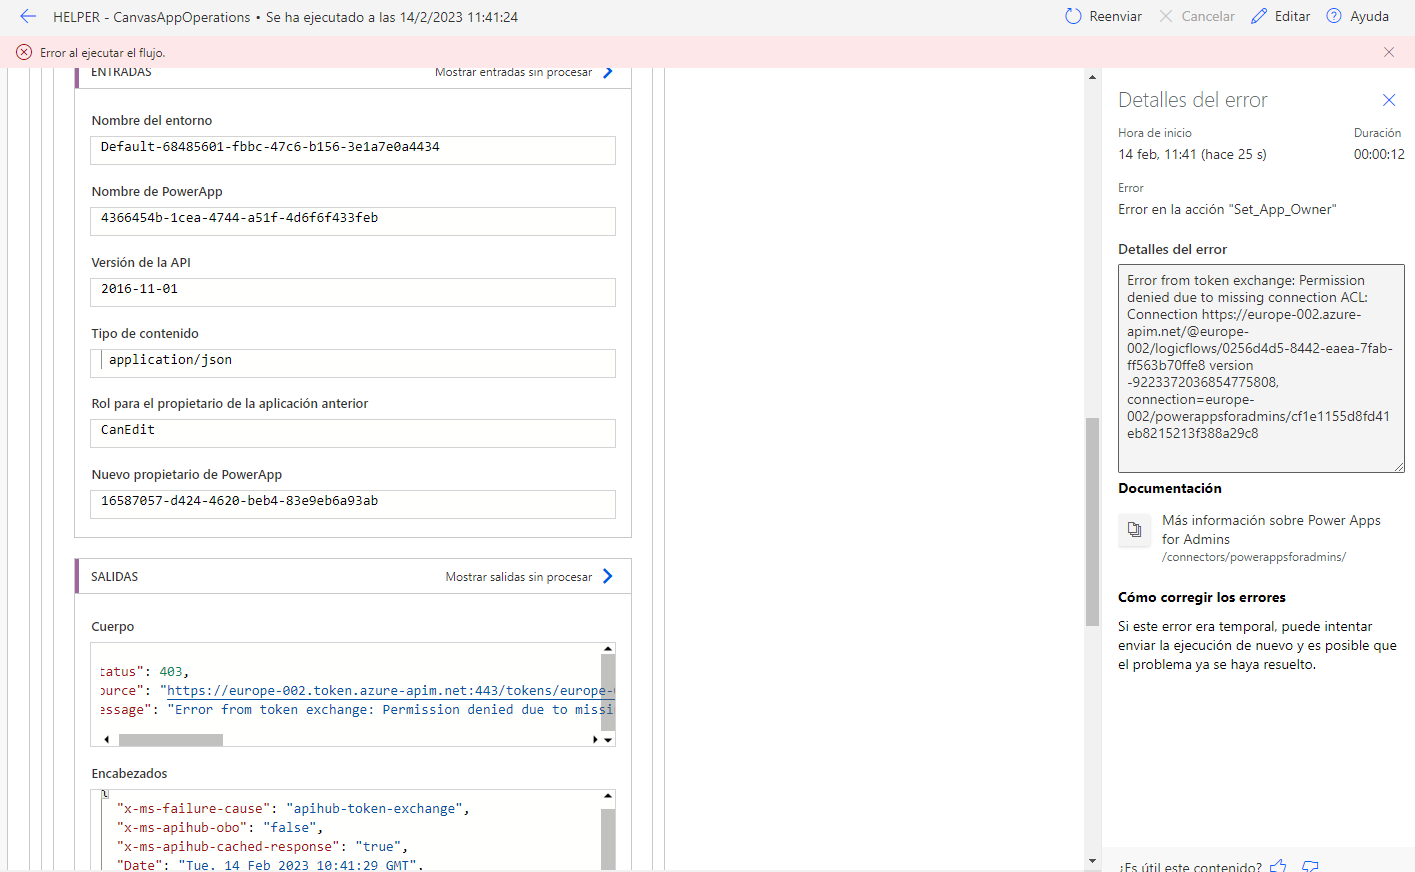Click the /connectors/powerappsforadmins/ path
Screen dimensions: 1415x872
pyautogui.click(x=1254, y=557)
